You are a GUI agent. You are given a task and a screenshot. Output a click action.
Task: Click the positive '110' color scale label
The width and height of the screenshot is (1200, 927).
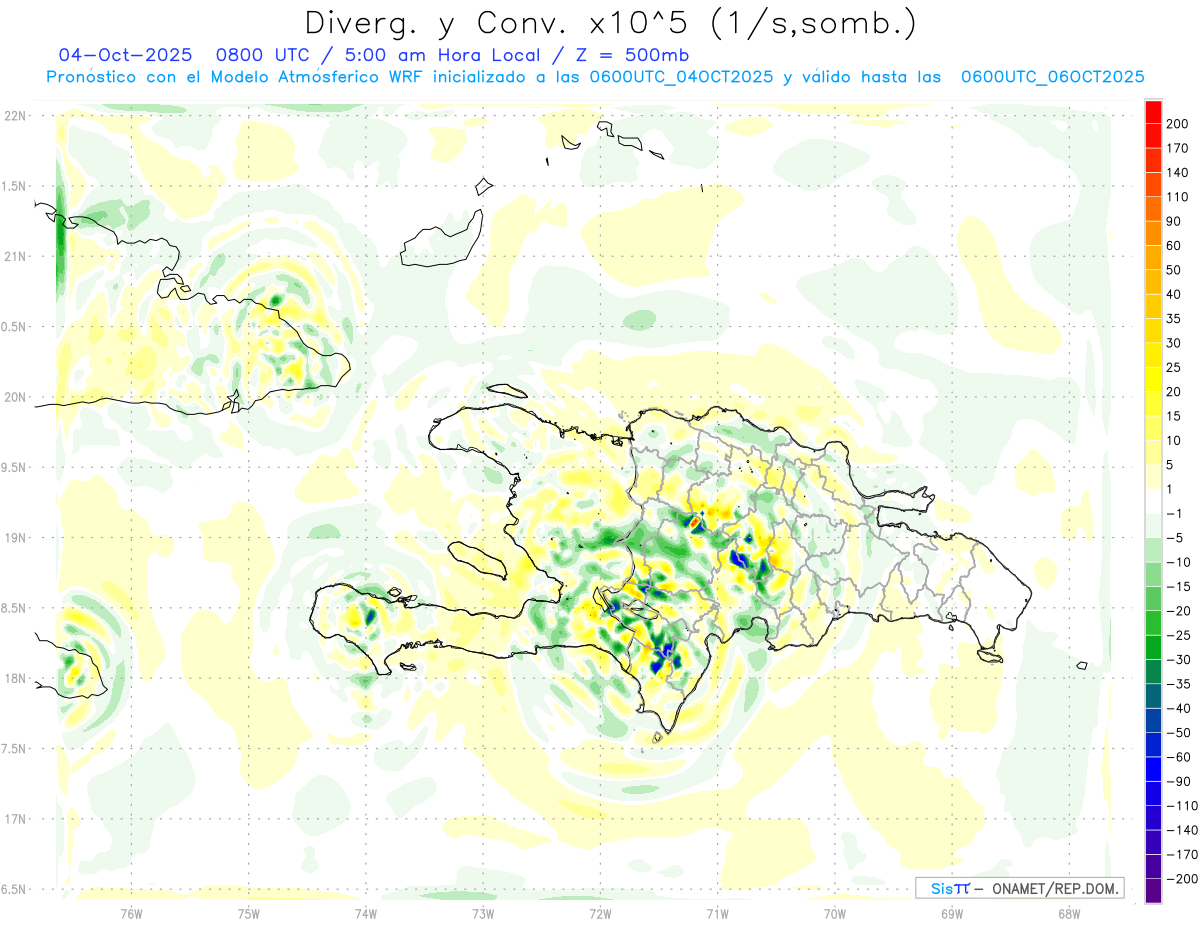[1177, 197]
